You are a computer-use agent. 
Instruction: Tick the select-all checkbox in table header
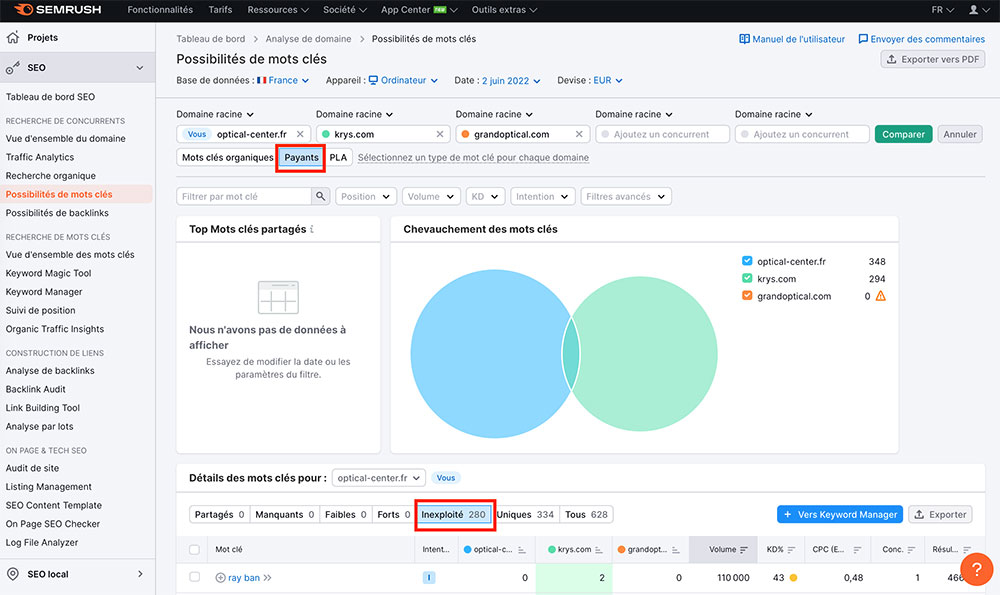195,550
